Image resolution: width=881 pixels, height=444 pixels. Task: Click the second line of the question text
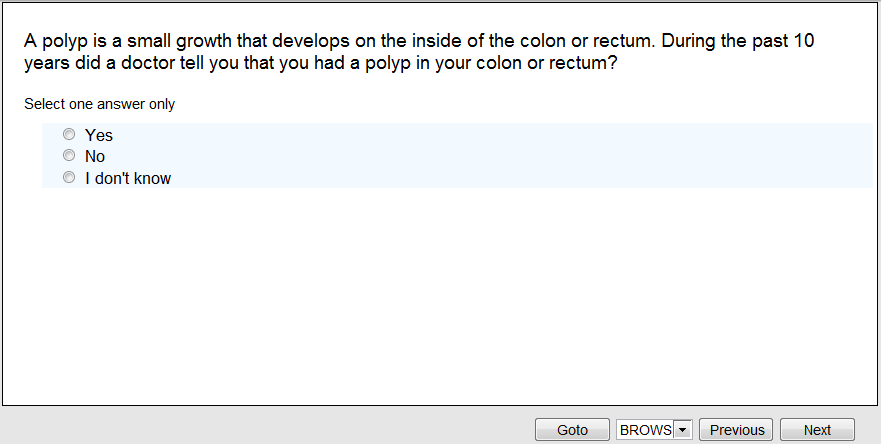[x=320, y=63]
